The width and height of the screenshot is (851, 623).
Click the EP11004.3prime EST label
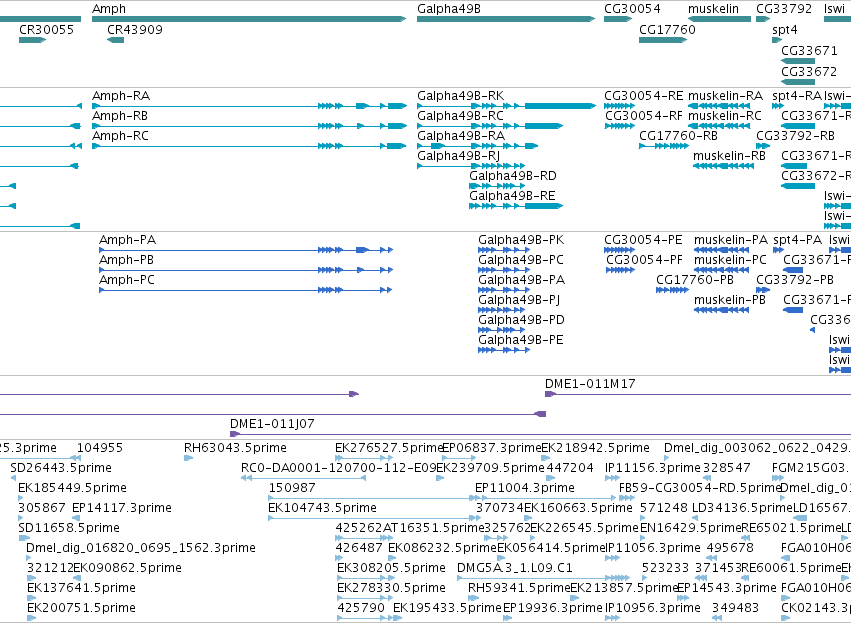click(525, 488)
